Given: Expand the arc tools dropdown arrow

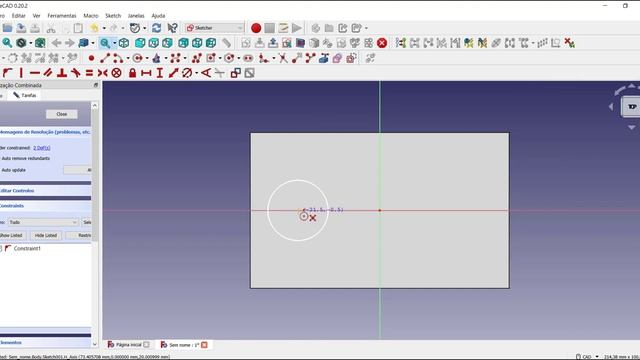Looking at the screenshot, I should [128, 58].
